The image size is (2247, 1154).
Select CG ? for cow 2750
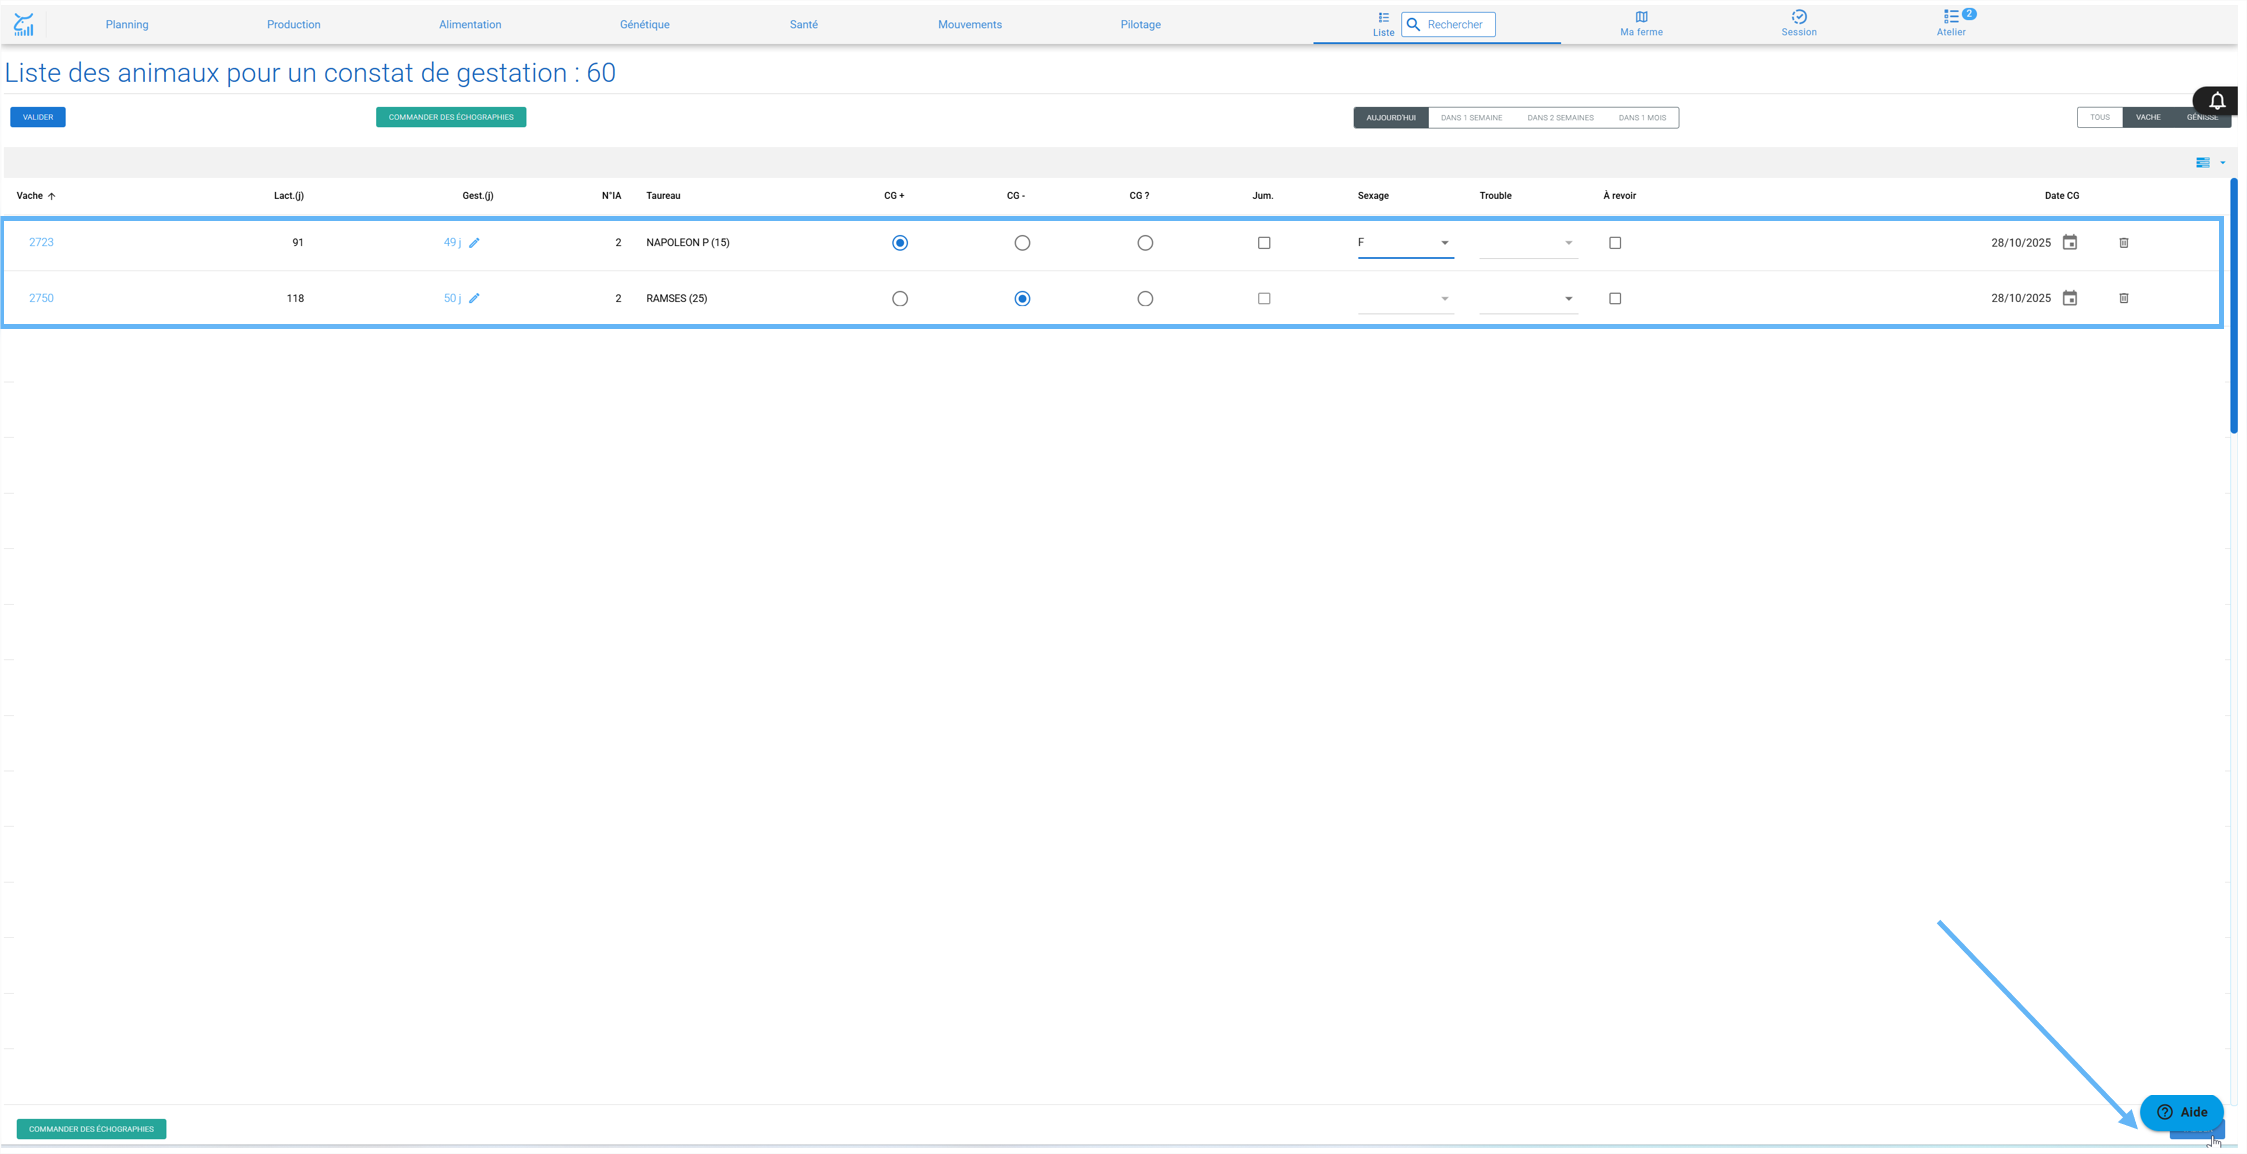point(1144,299)
